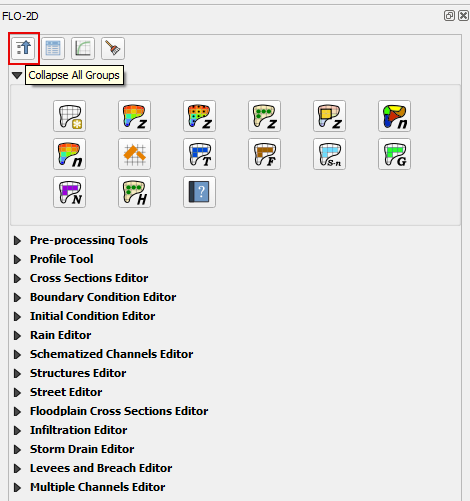This screenshot has height=501, width=470.
Task: Click the green cells G gutter icon
Action: (395, 154)
